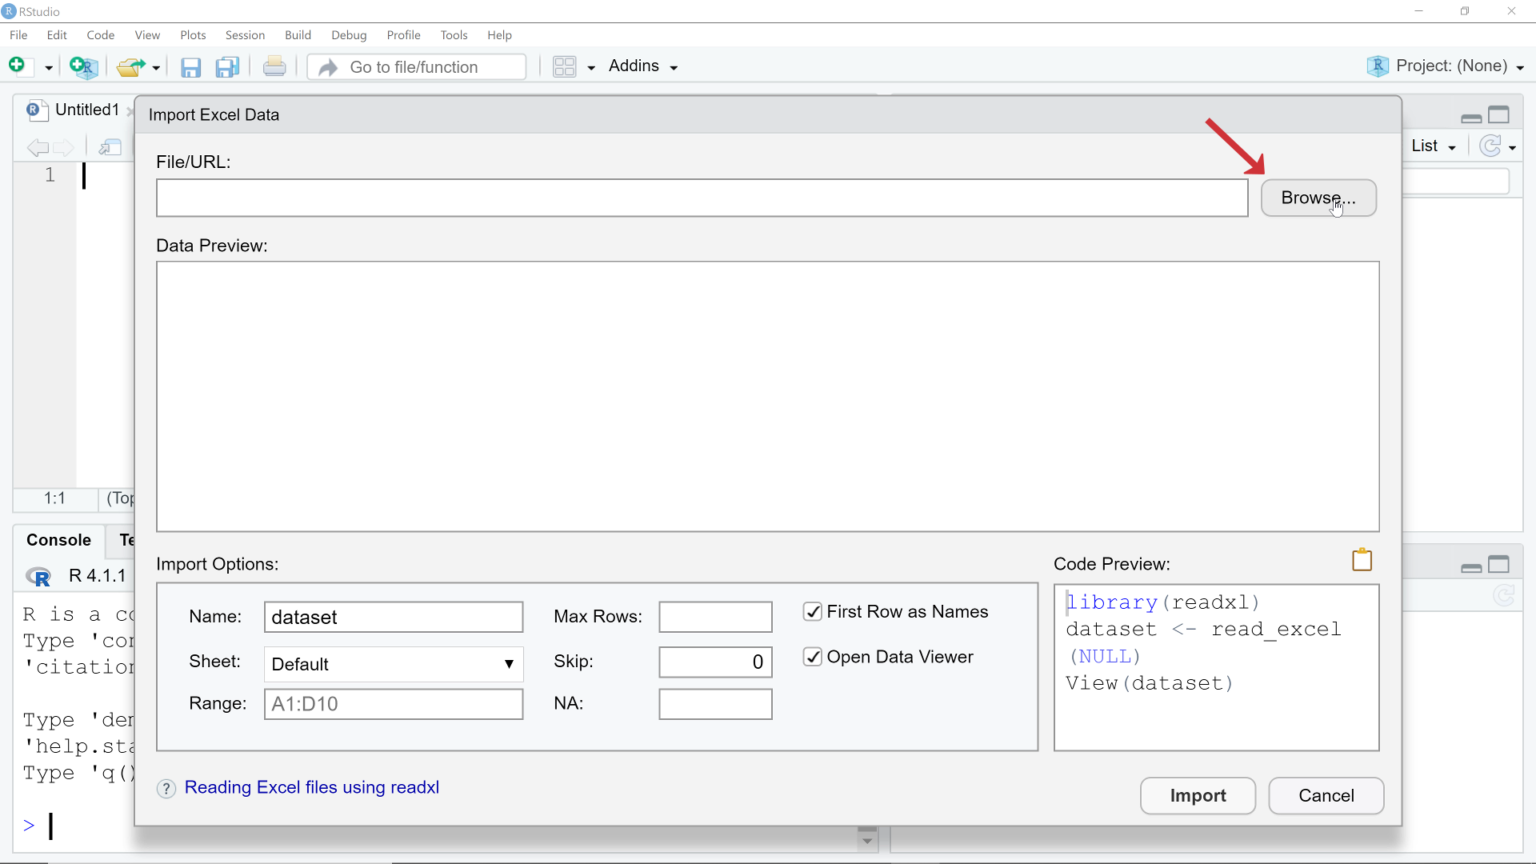Maximize the upper right pane

click(1499, 115)
